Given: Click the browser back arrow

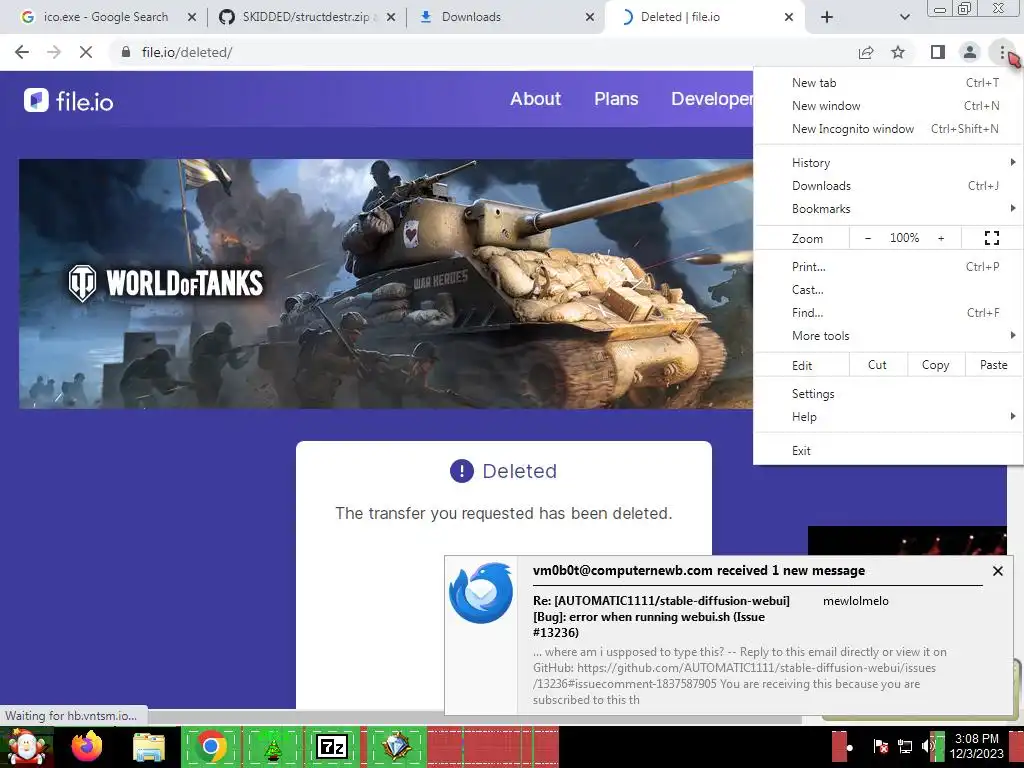Looking at the screenshot, I should 22,52.
